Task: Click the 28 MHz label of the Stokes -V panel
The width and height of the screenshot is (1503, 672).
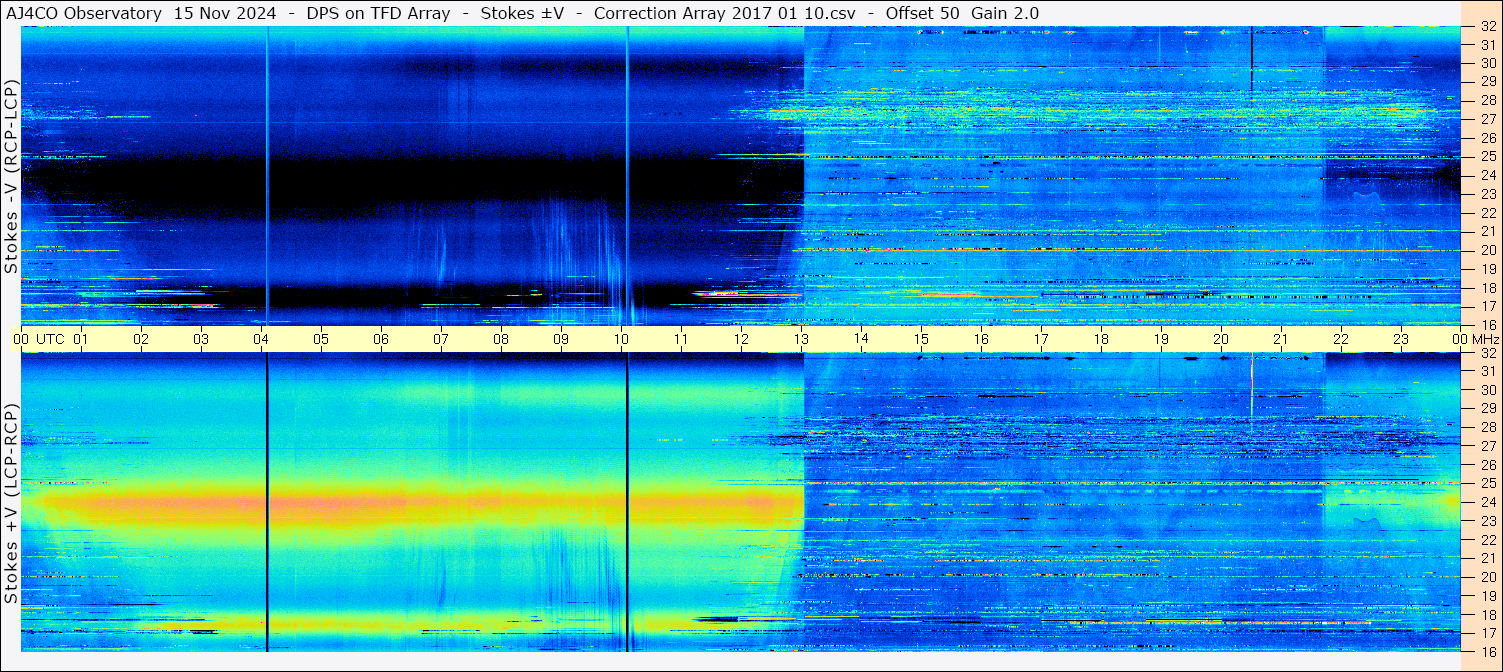Action: [x=1487, y=100]
